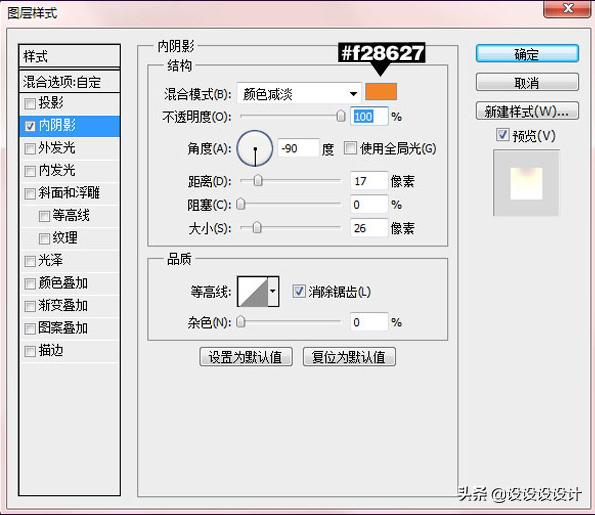Click the distance field showing 17
Viewport: 595px width, 515px height.
pyautogui.click(x=369, y=181)
